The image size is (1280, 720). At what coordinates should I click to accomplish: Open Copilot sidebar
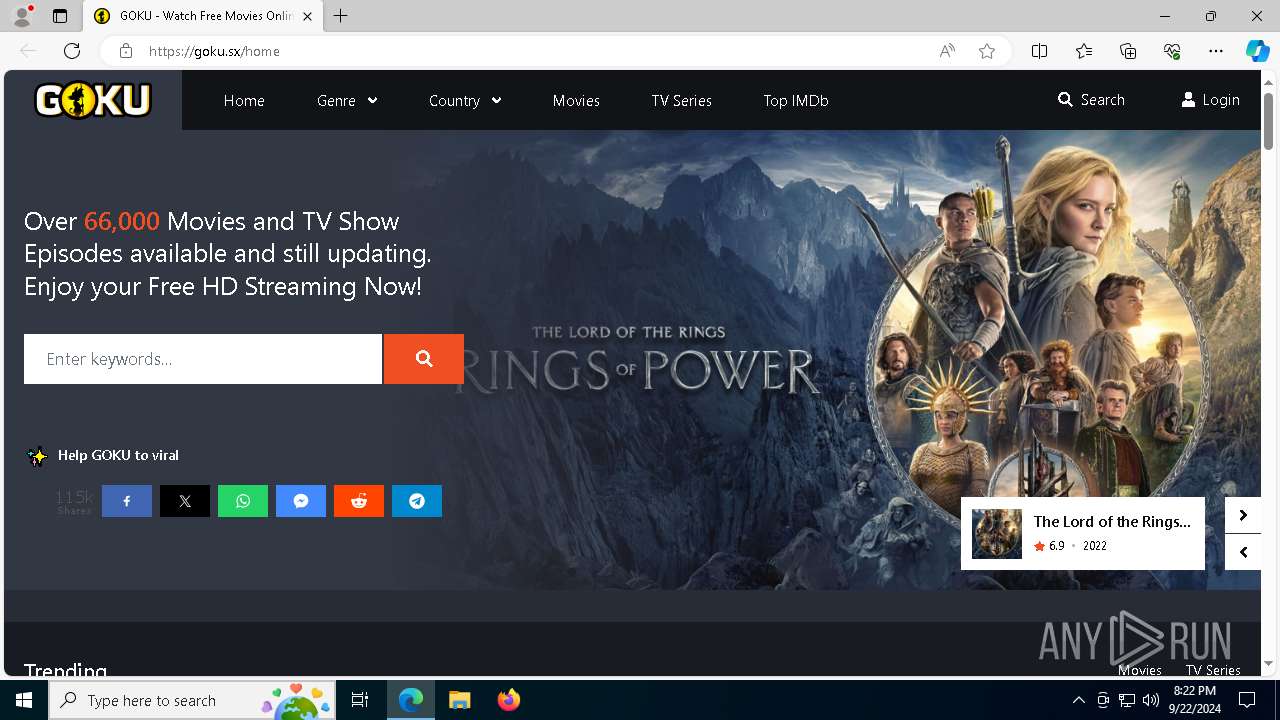click(x=1257, y=51)
